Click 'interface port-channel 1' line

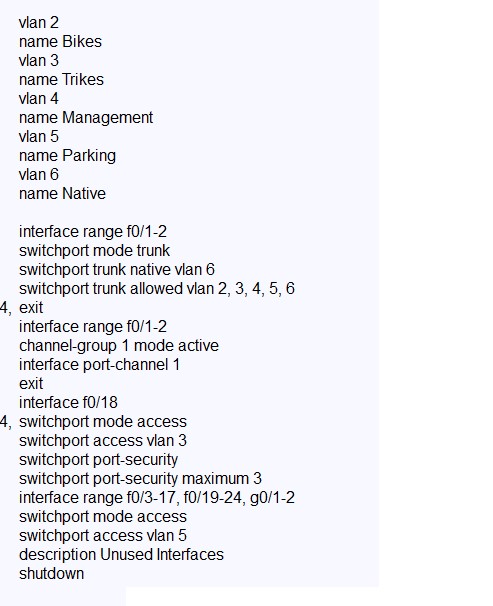99,365
